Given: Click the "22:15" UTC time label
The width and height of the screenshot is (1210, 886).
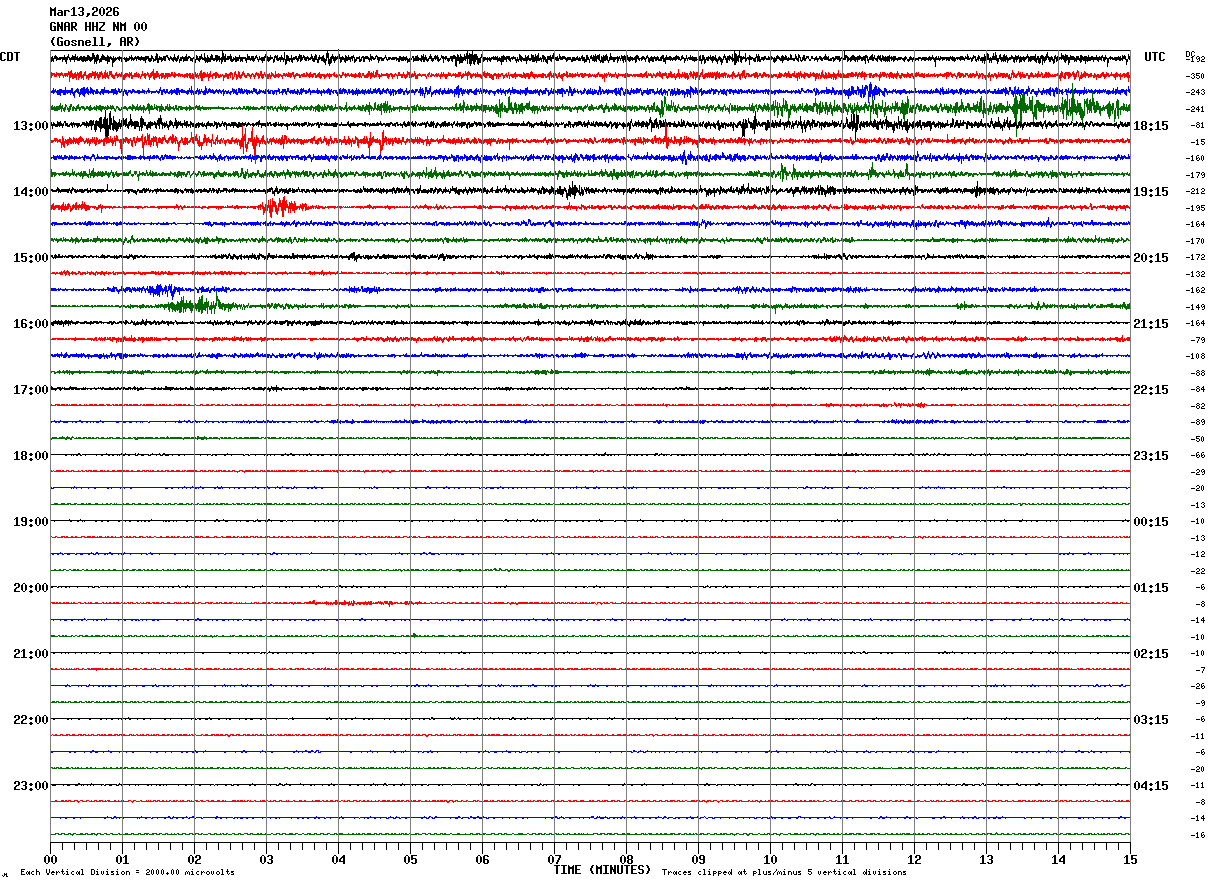Looking at the screenshot, I should click(x=1150, y=390).
